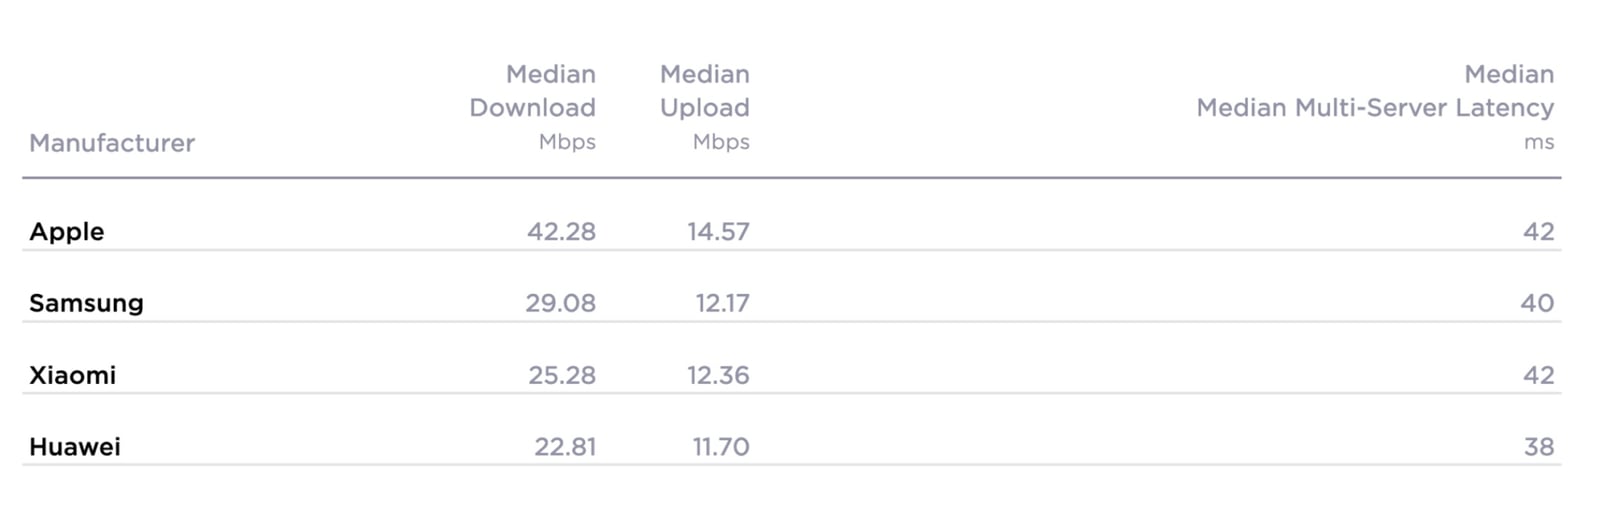Viewport: 1600px width, 525px height.
Task: Click the ms unit under latency header
Action: pos(1539,143)
